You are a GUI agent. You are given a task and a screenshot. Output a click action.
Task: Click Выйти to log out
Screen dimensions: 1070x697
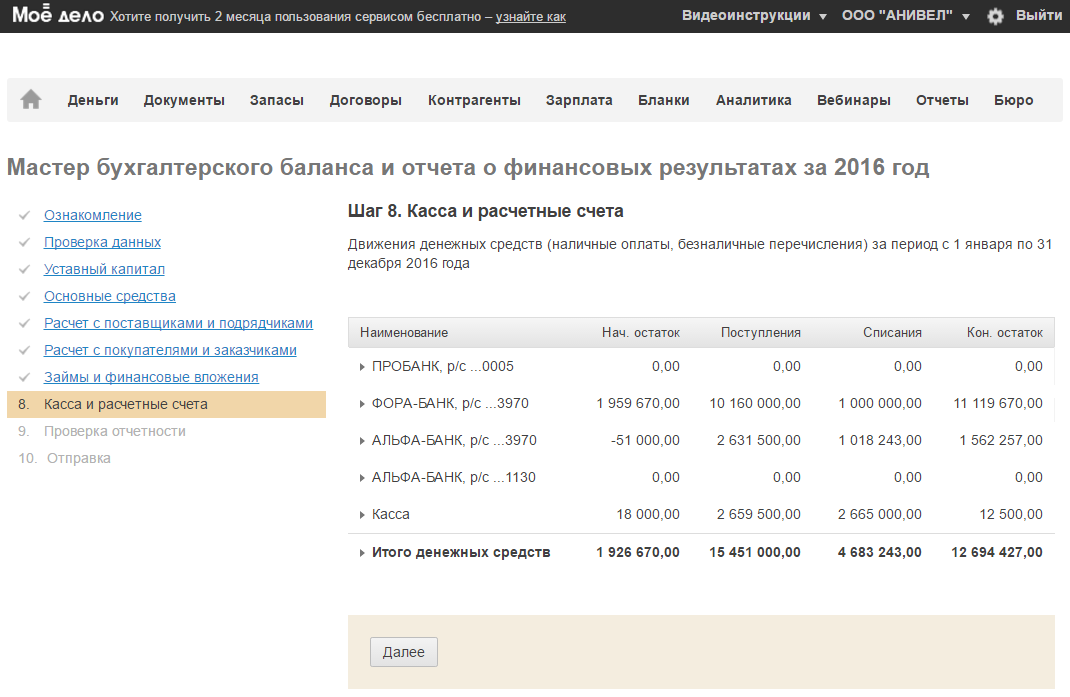(x=1038, y=16)
